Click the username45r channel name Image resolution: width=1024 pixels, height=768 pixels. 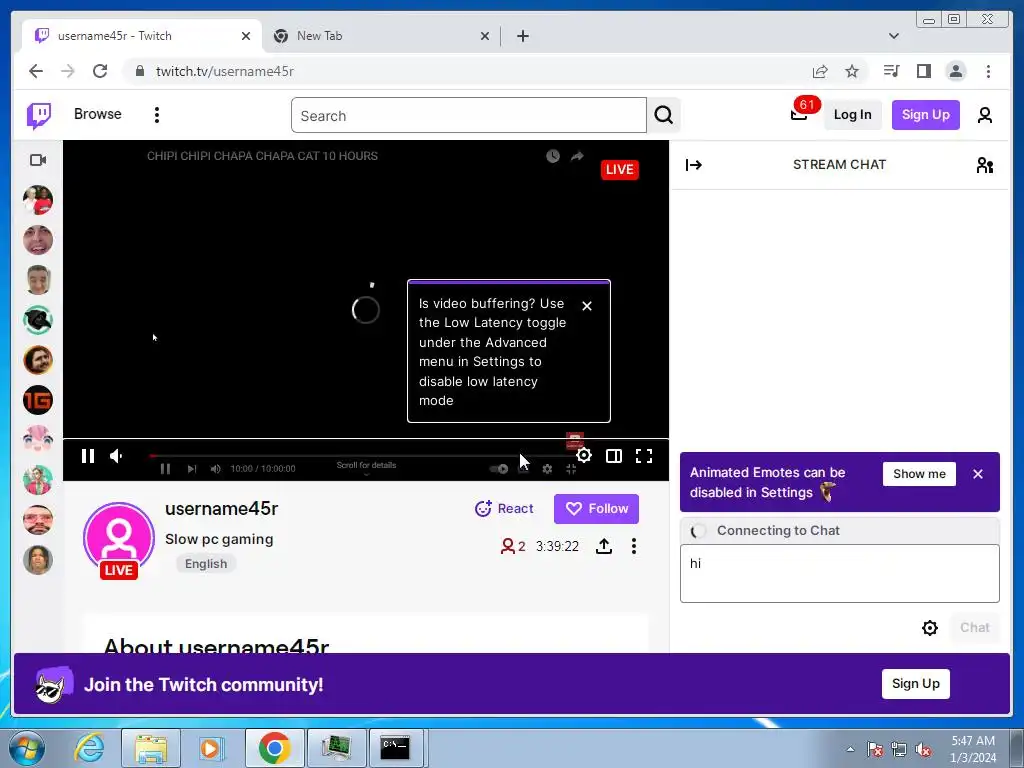(221, 509)
